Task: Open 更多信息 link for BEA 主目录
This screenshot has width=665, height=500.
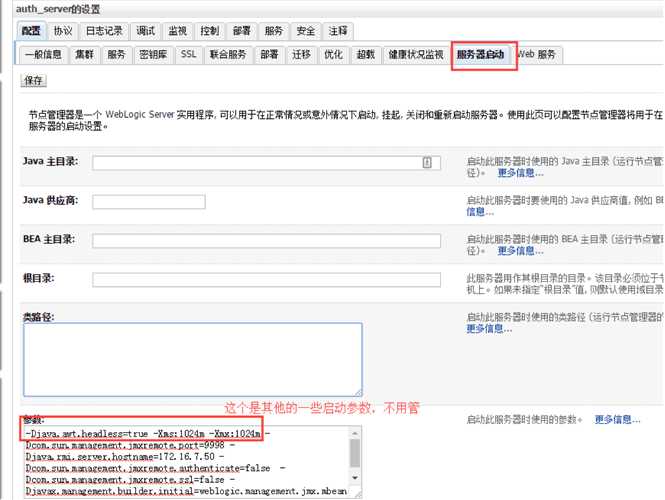Action: click(x=520, y=251)
